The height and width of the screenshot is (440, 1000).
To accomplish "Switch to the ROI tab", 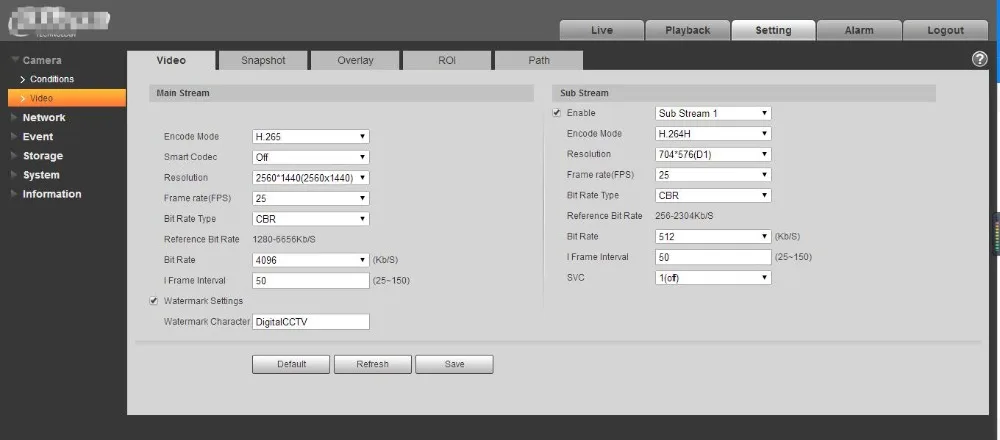I will (x=447, y=61).
